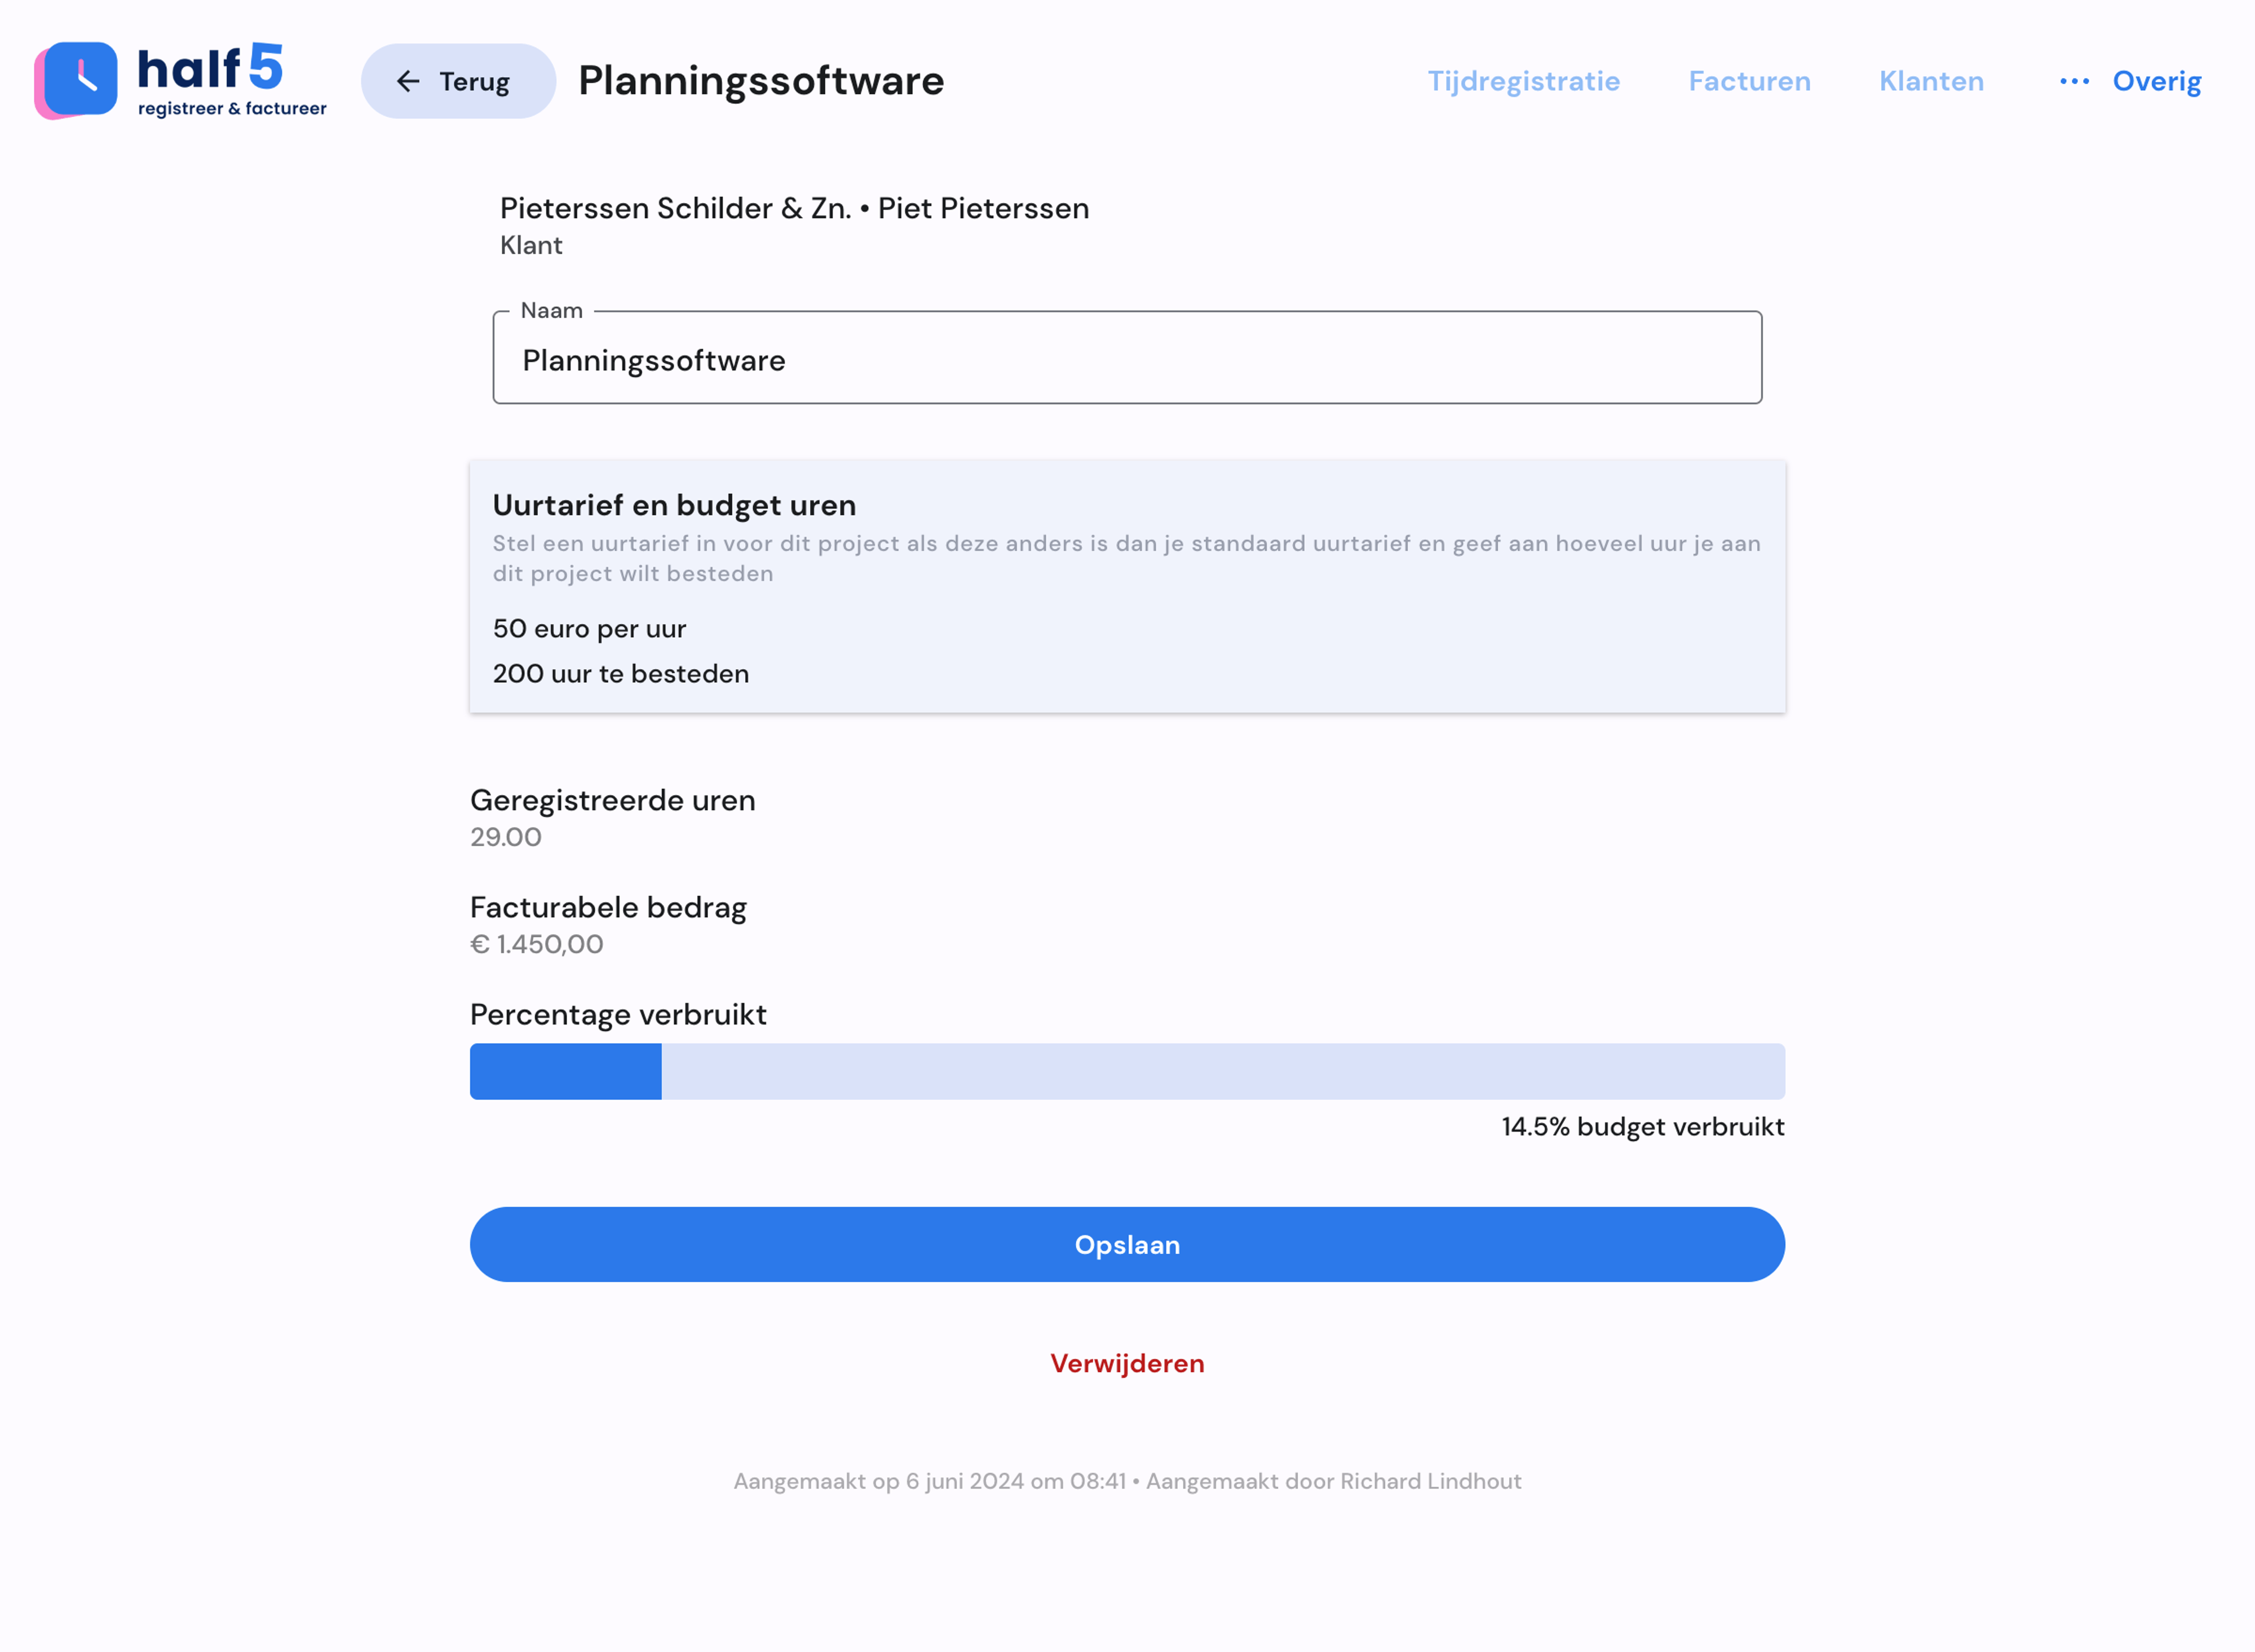
Task: Switch to the Facturen section
Action: (1749, 81)
